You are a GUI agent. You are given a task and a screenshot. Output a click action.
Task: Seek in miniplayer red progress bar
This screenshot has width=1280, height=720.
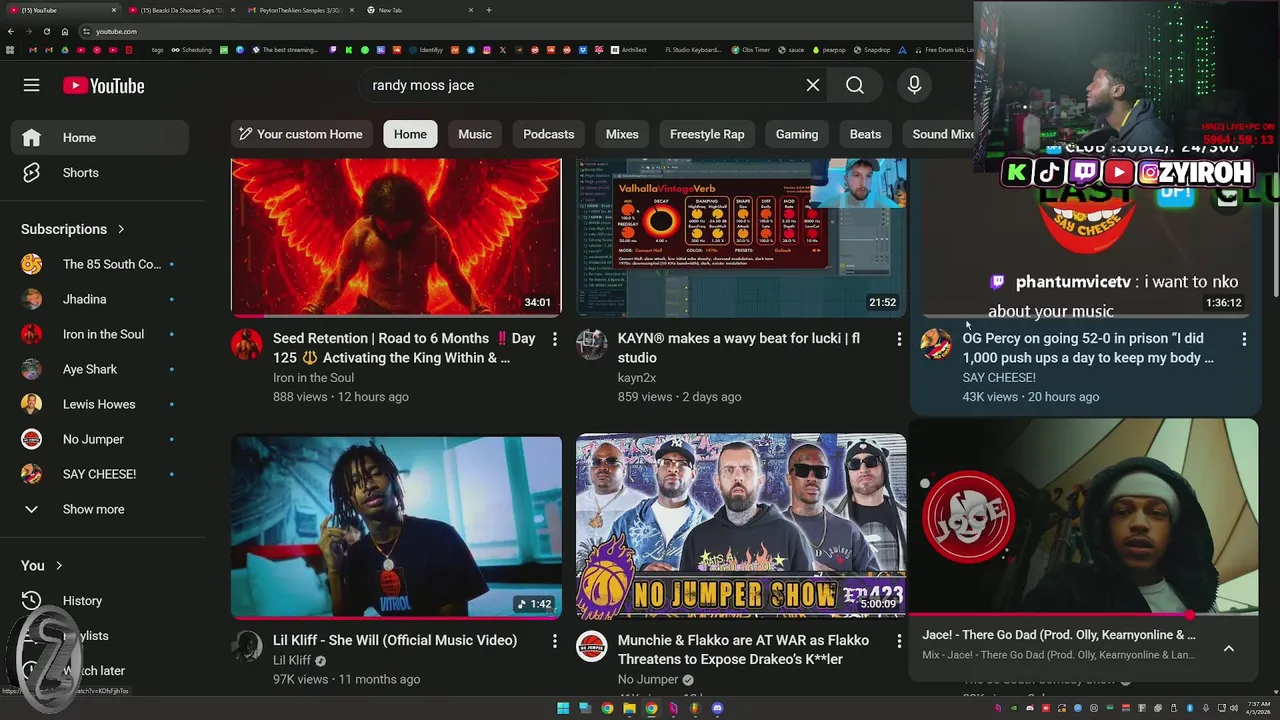(x=1083, y=615)
